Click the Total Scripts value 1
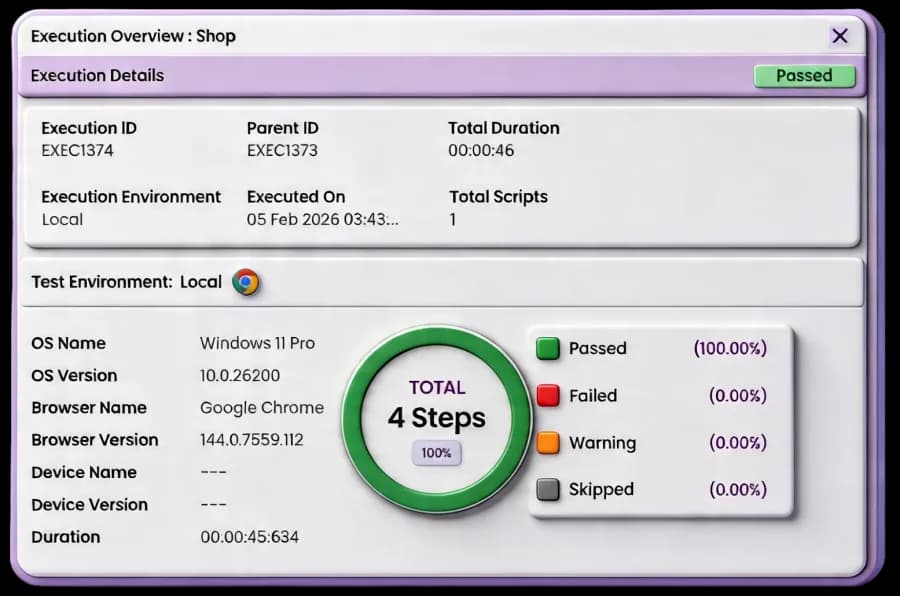The image size is (900, 596). [x=453, y=219]
